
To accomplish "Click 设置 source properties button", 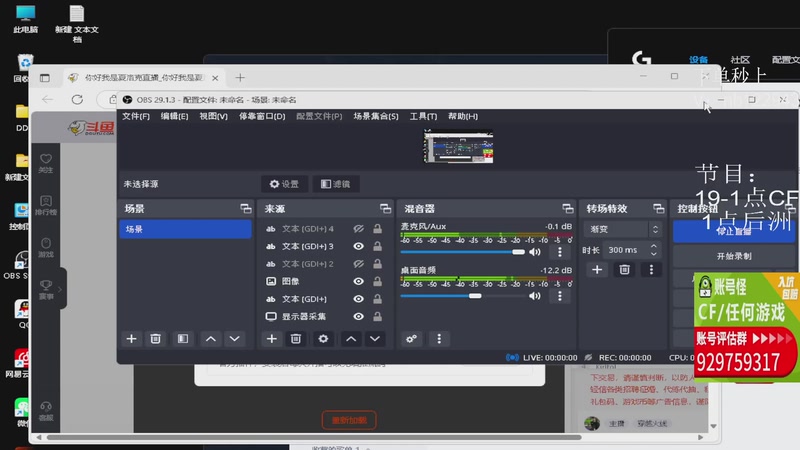I will pos(284,184).
